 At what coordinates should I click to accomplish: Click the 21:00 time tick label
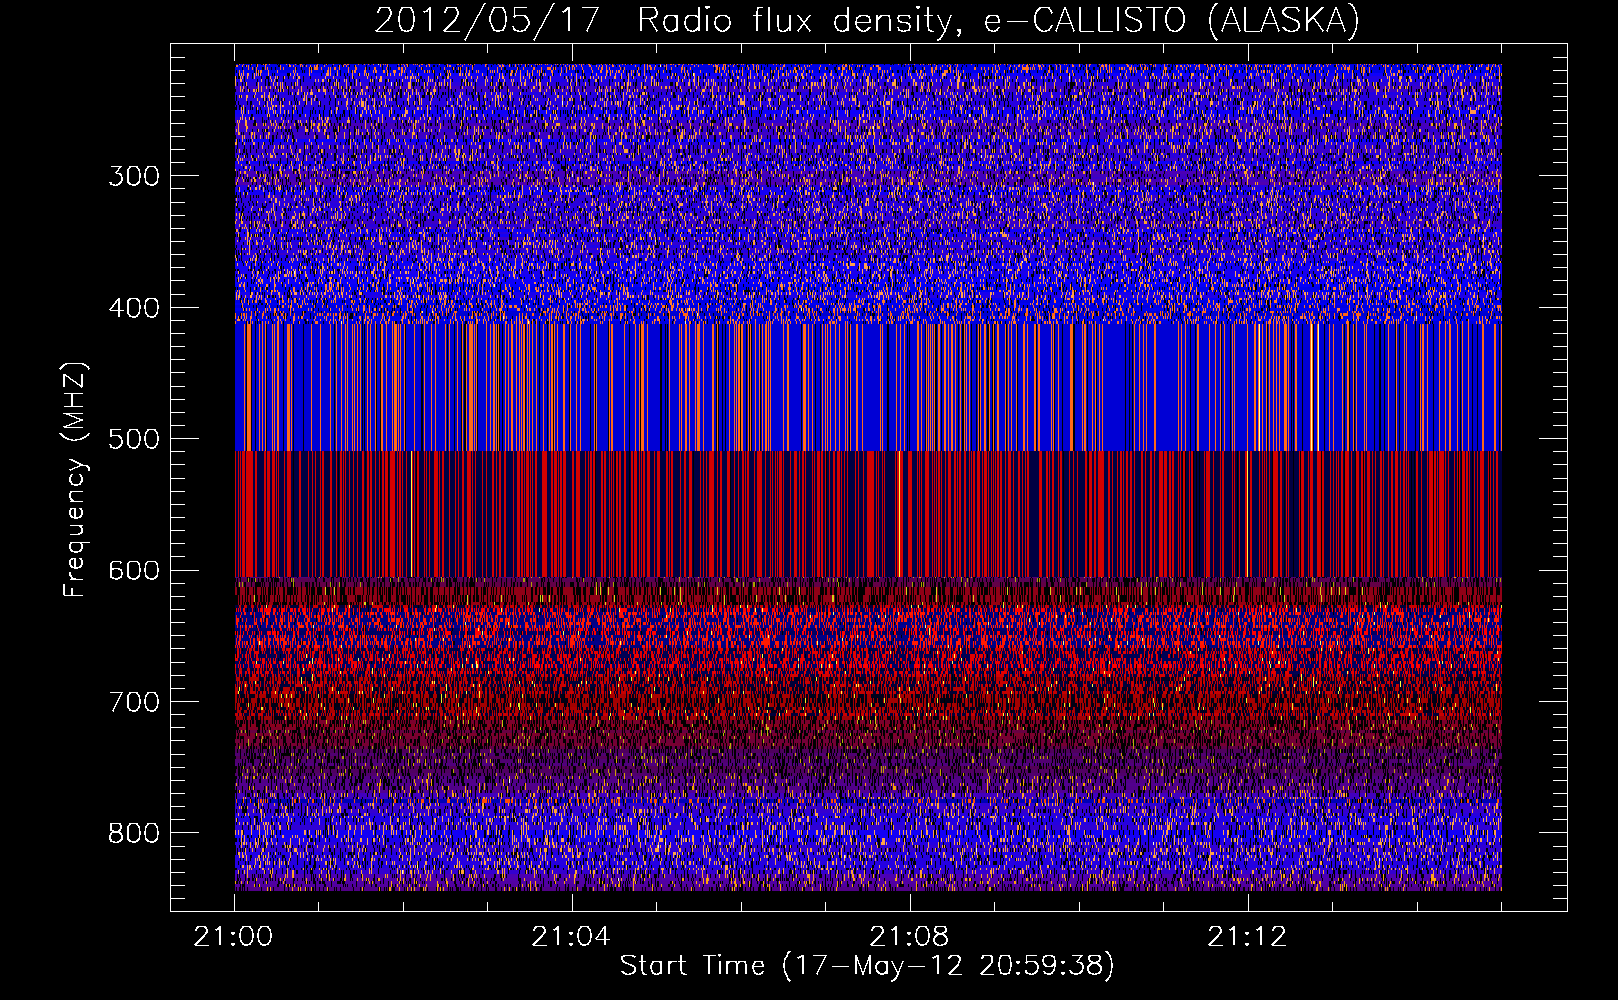pos(233,937)
